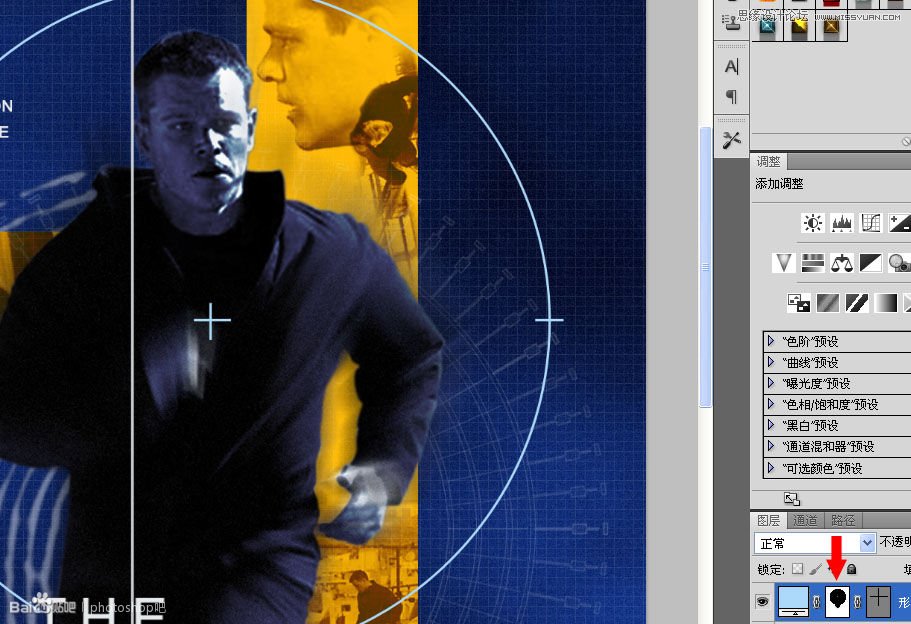Create an Exposure adjustment

(898, 222)
